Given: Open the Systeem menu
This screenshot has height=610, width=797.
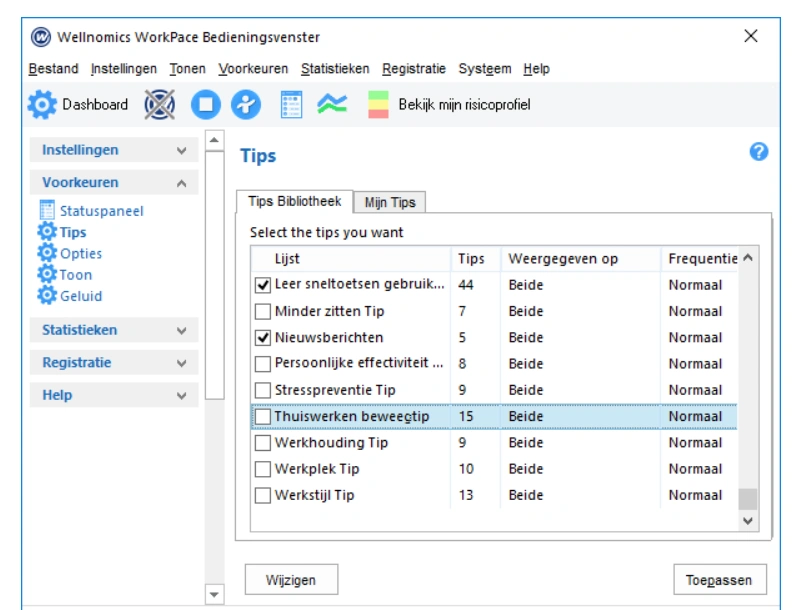Looking at the screenshot, I should click(485, 69).
